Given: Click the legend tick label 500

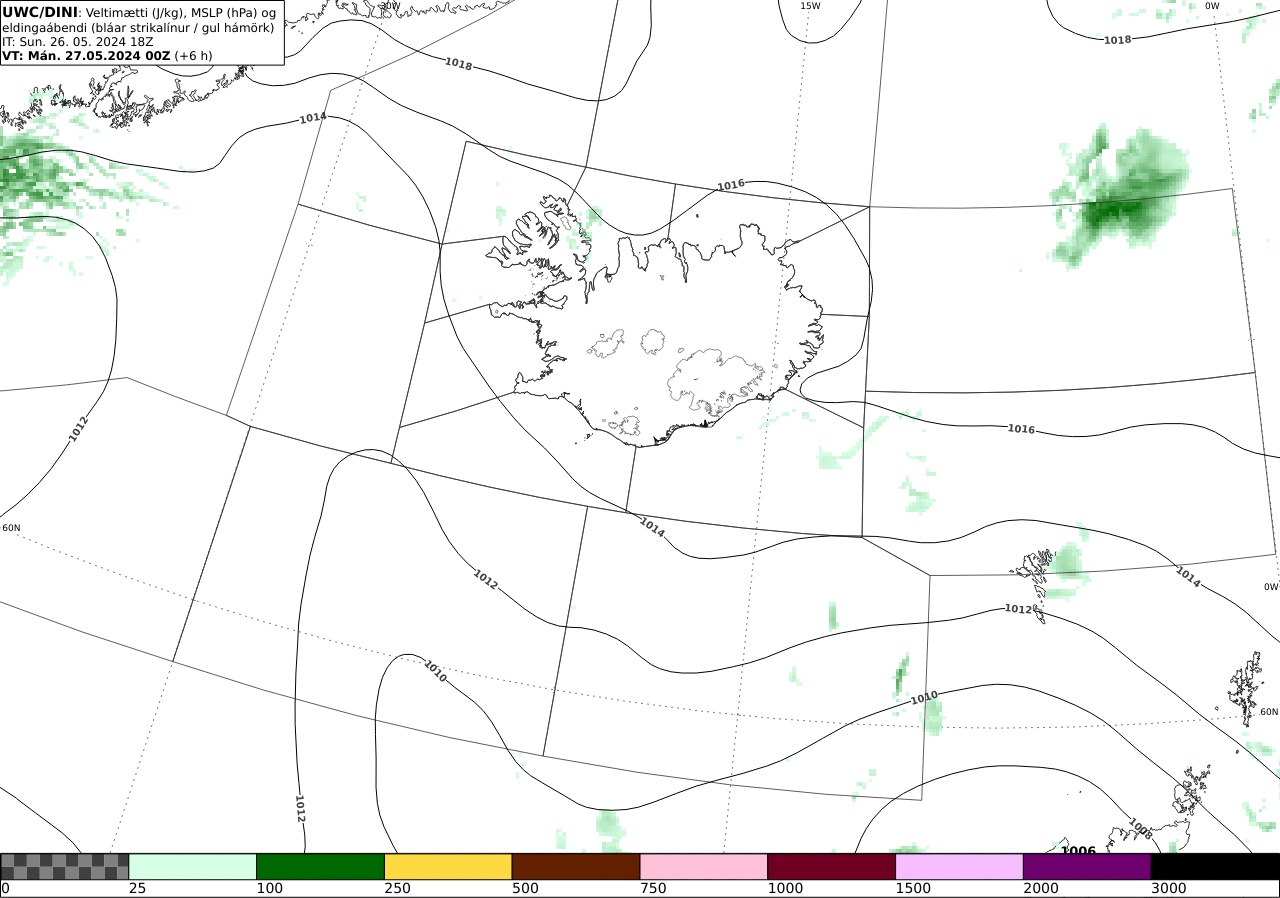Looking at the screenshot, I should [526, 888].
